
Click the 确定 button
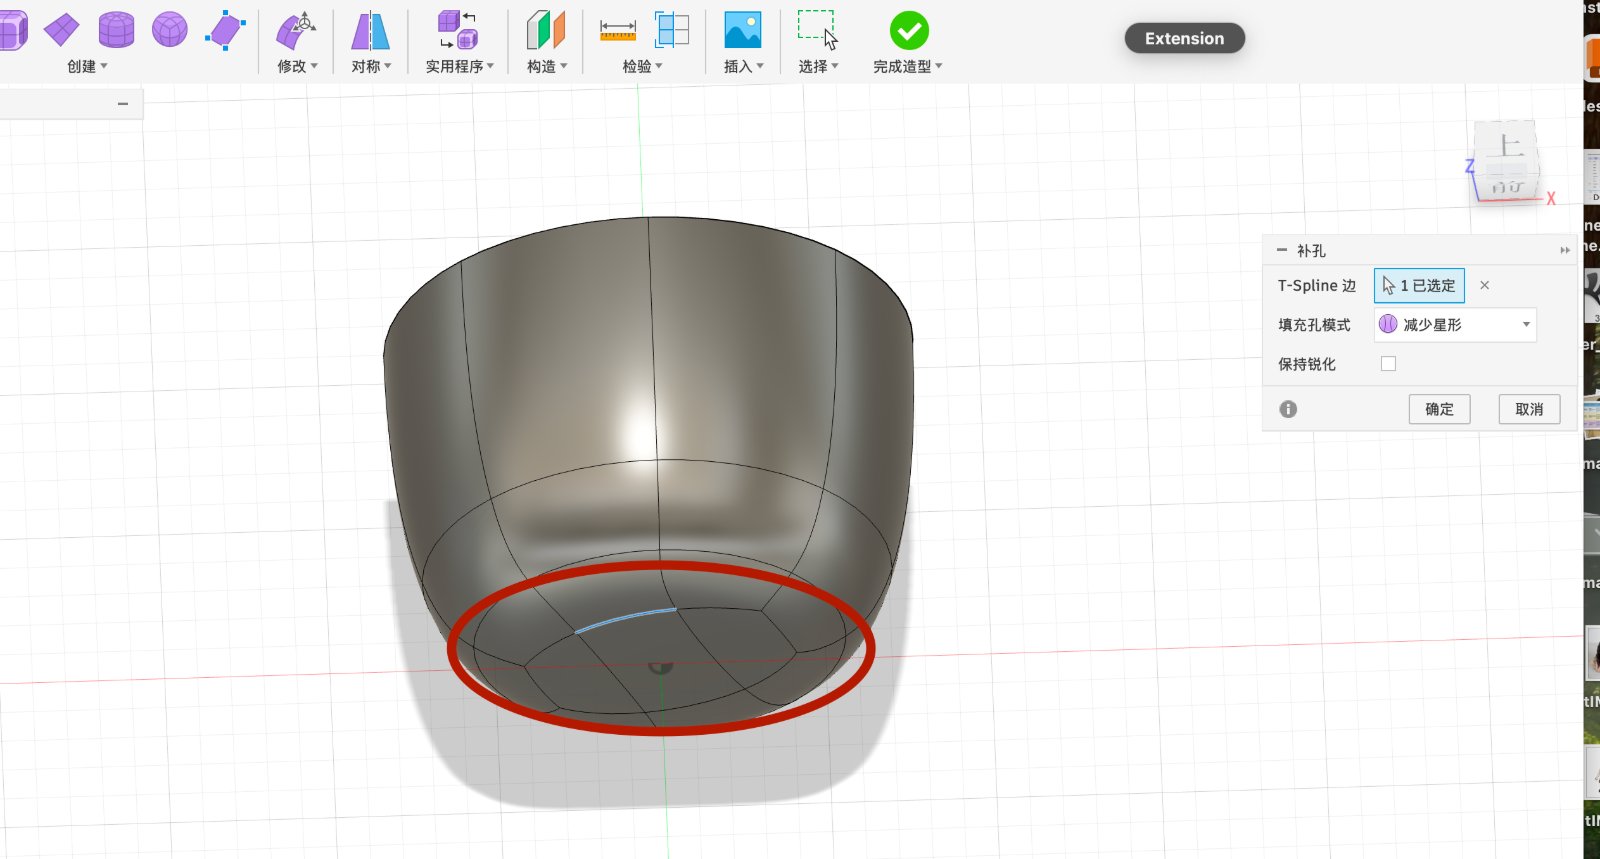(1440, 409)
